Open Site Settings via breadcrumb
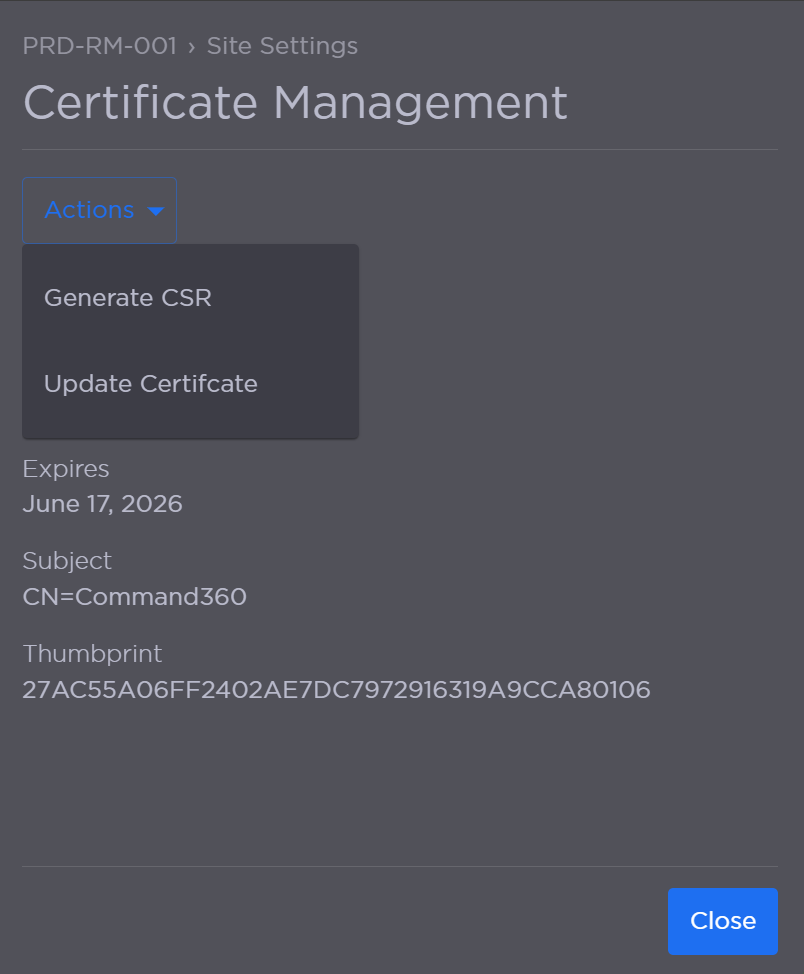The height and width of the screenshot is (974, 804). coord(281,46)
